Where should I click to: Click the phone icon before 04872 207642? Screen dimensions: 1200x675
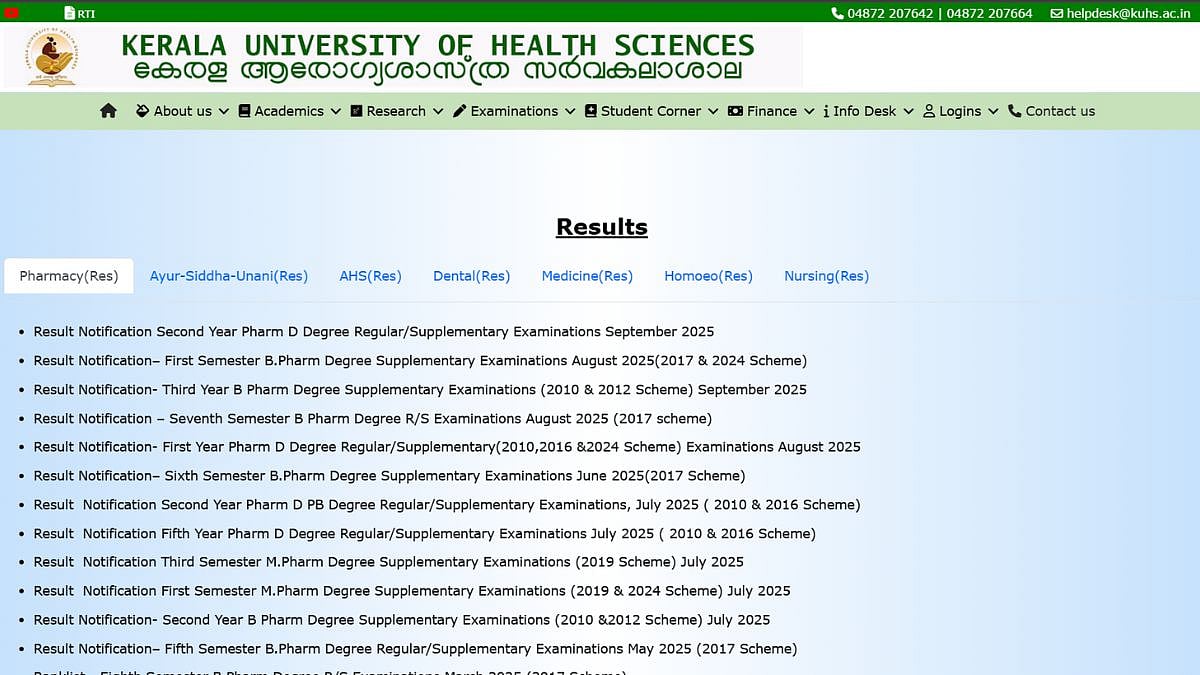coord(840,13)
